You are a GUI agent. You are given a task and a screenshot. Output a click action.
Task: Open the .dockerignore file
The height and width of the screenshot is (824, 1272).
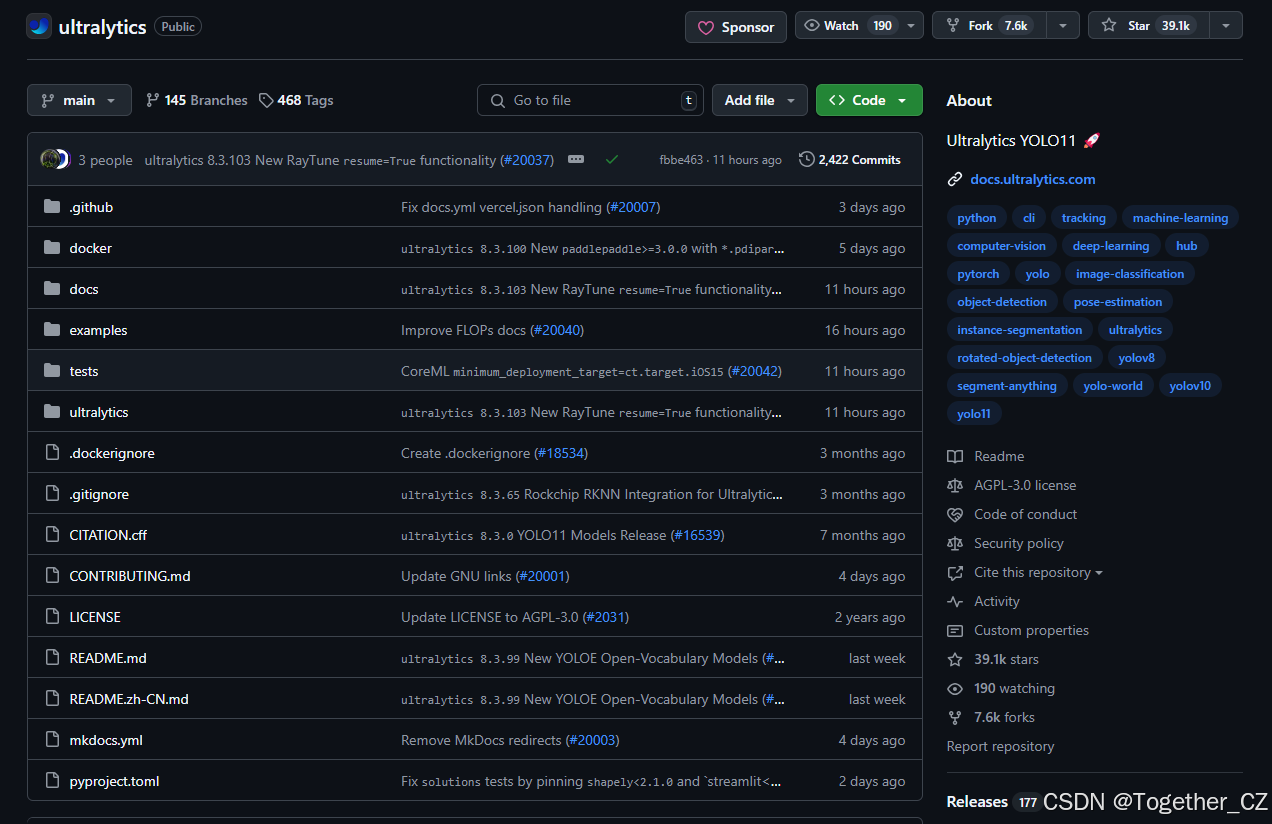(112, 453)
